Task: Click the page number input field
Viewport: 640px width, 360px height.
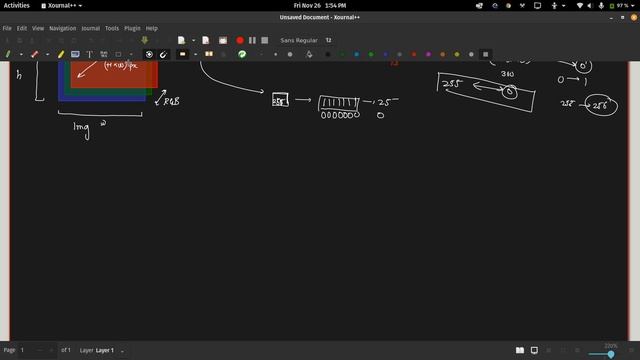Action: (x=37, y=350)
